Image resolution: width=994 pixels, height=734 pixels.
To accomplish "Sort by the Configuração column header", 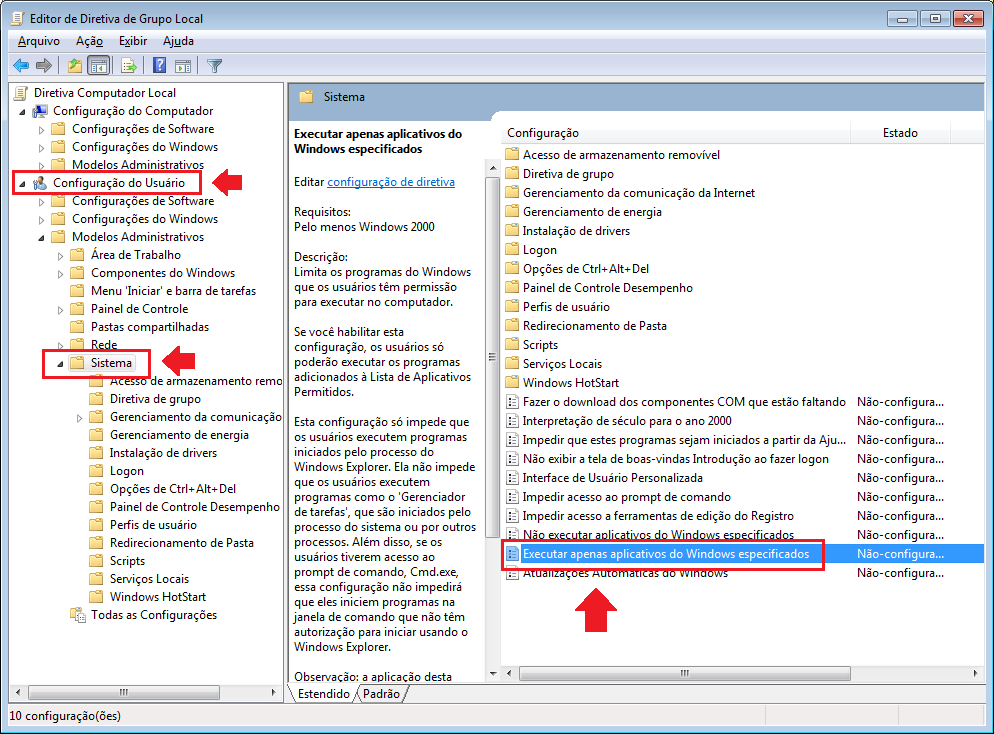I will [x=676, y=133].
